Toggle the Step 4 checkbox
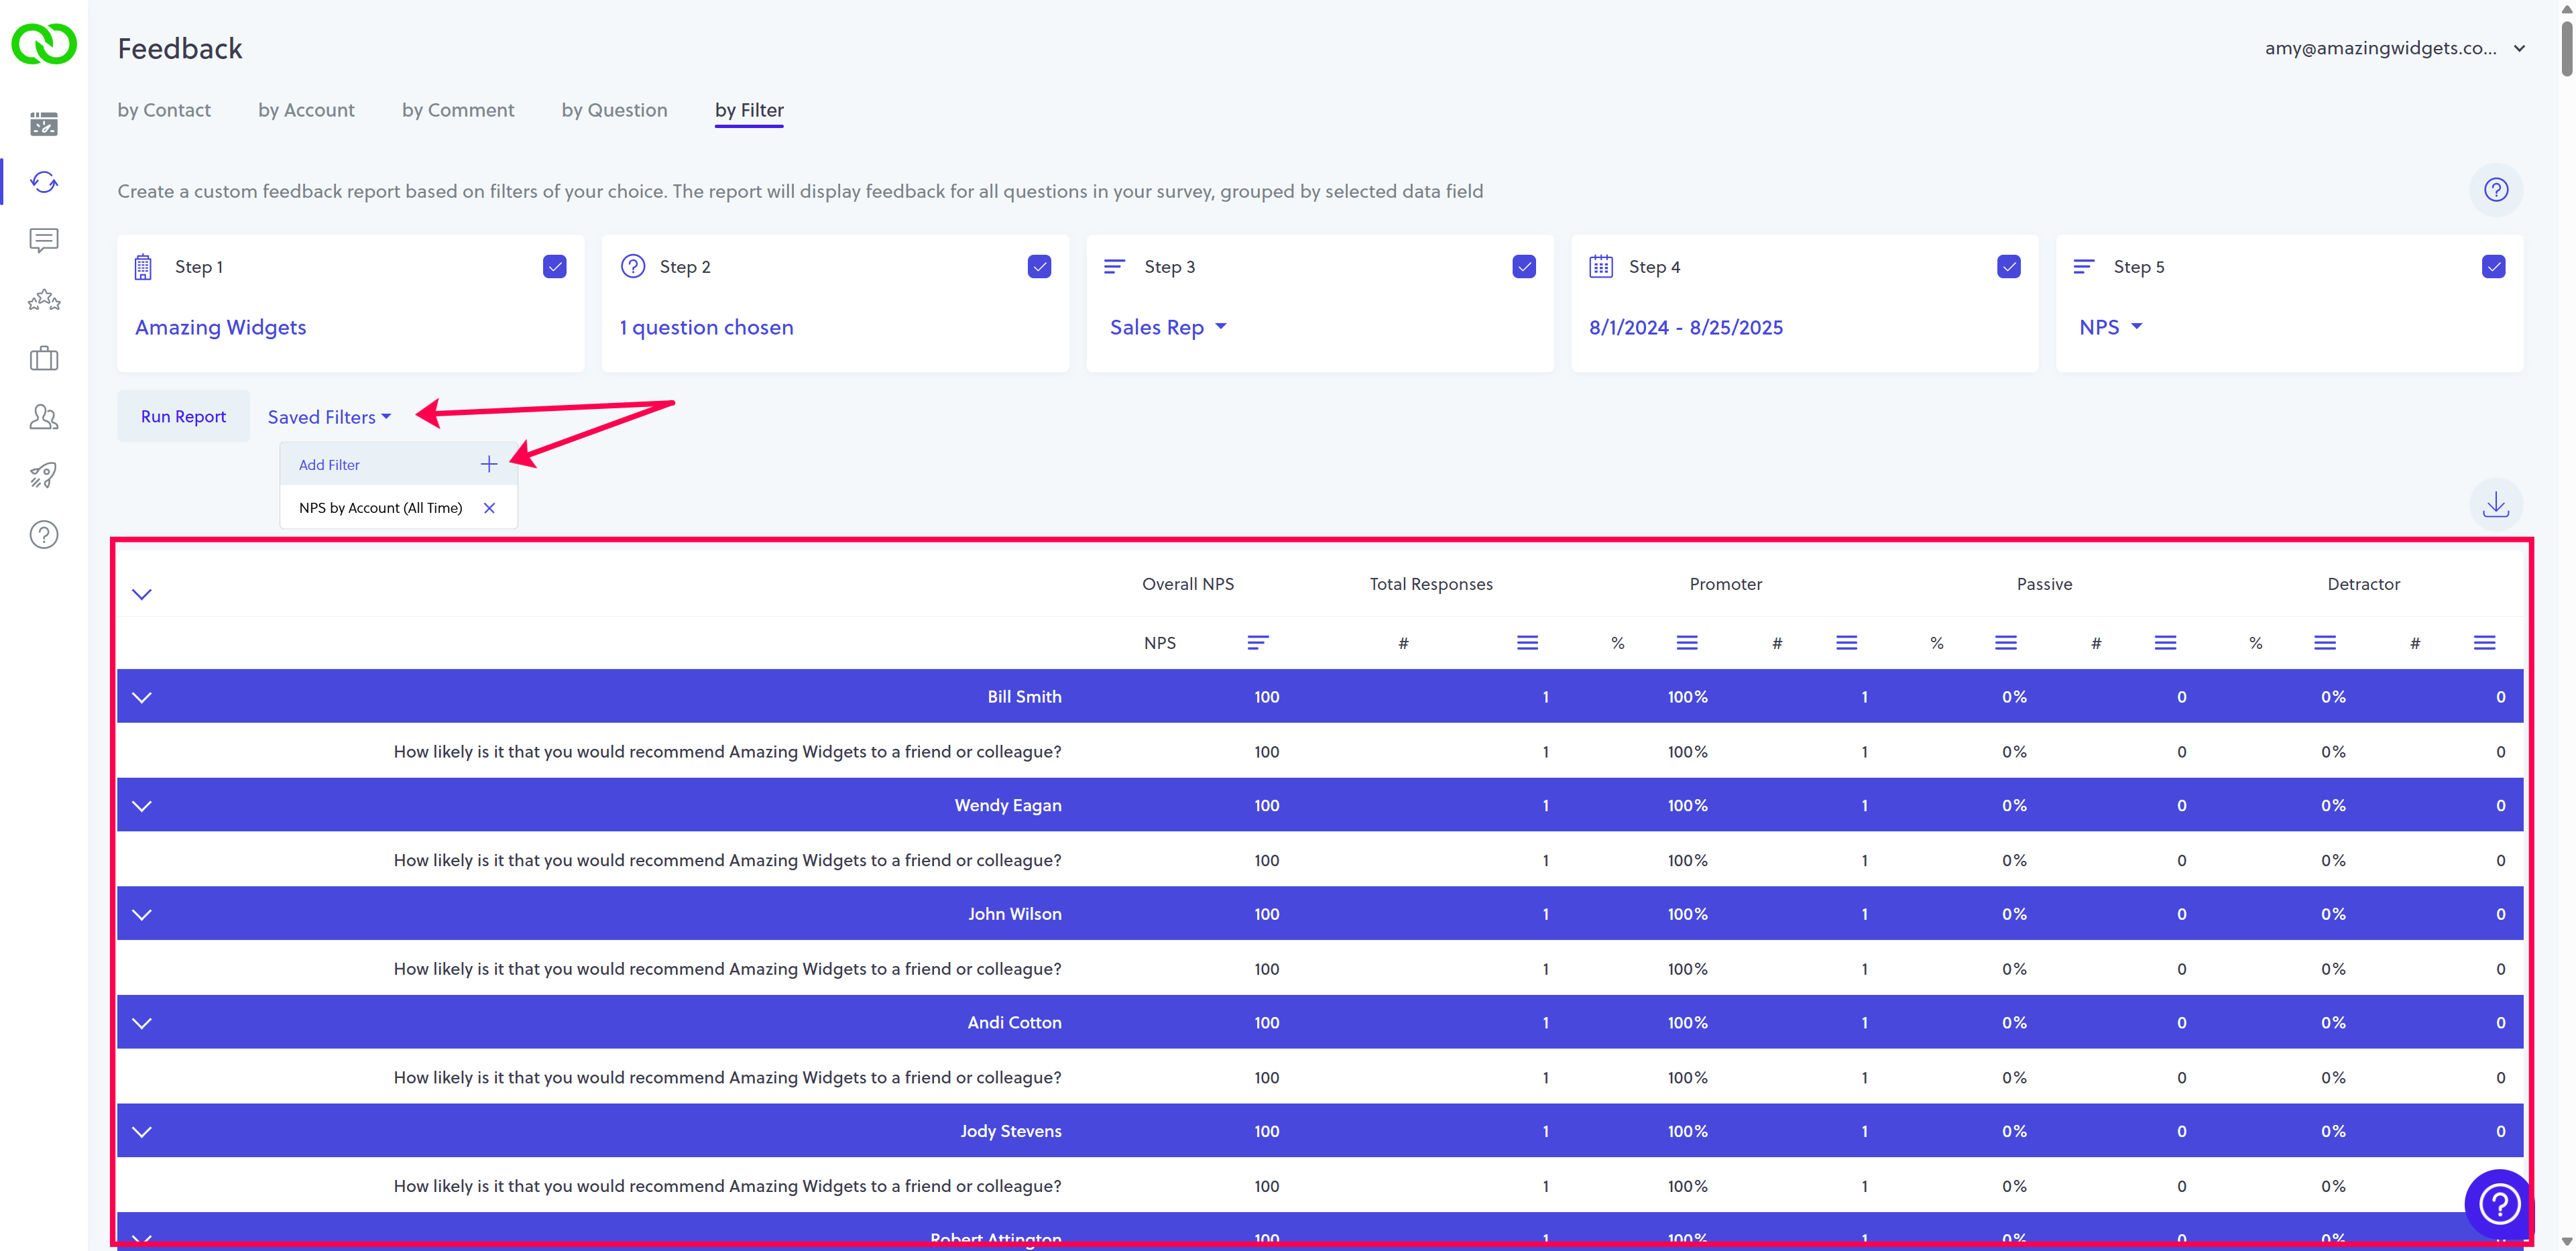 coord(2009,267)
